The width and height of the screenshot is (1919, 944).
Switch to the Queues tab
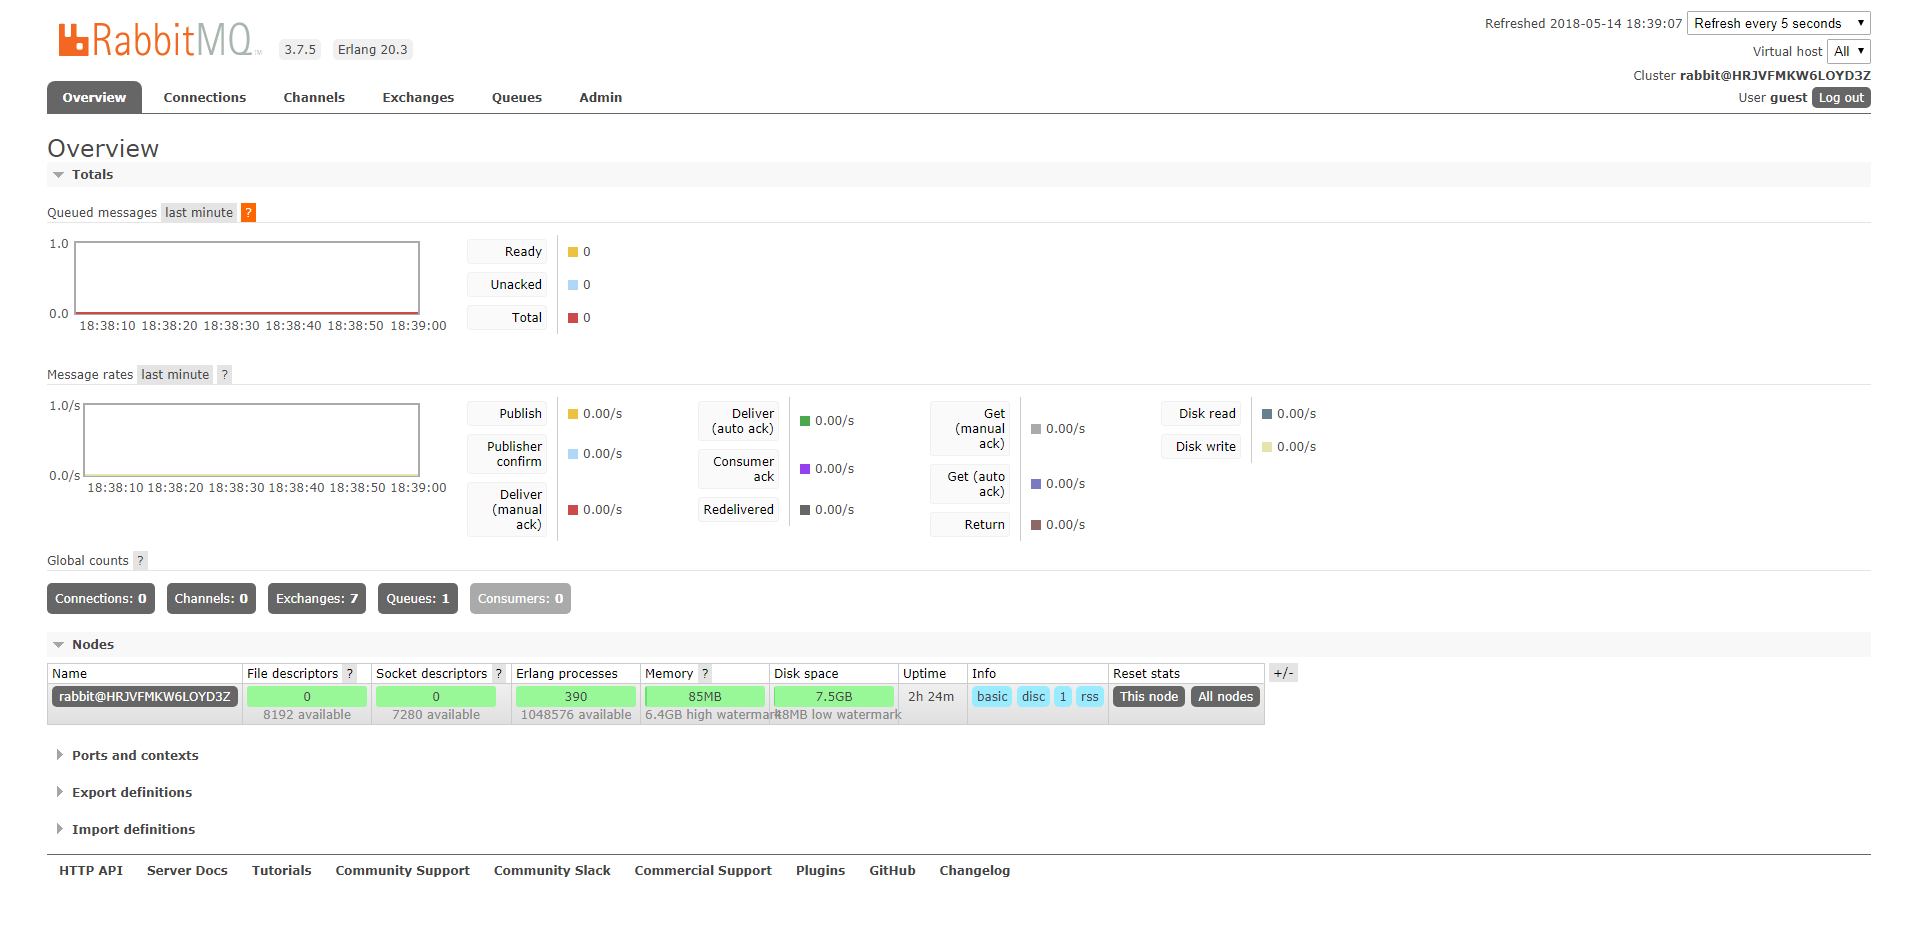coord(517,97)
